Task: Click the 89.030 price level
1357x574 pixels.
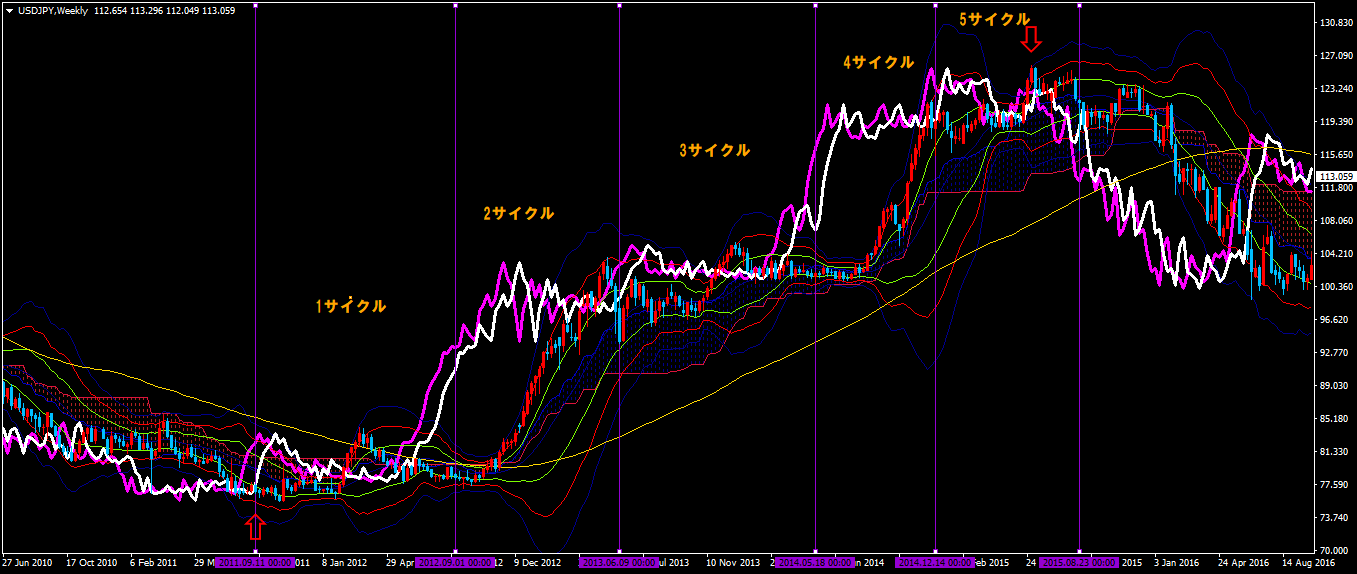Action: (x=1334, y=386)
